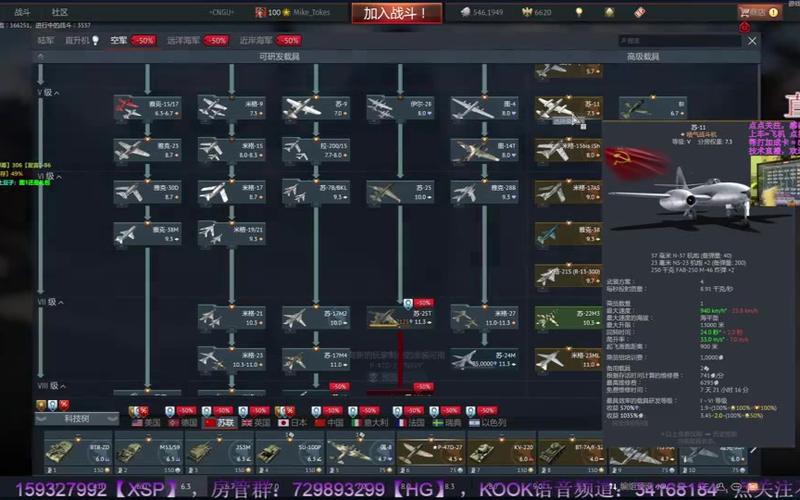Pick the Tu-4 bomber card
Screen dimensions: 800x500
[x=484, y=108]
